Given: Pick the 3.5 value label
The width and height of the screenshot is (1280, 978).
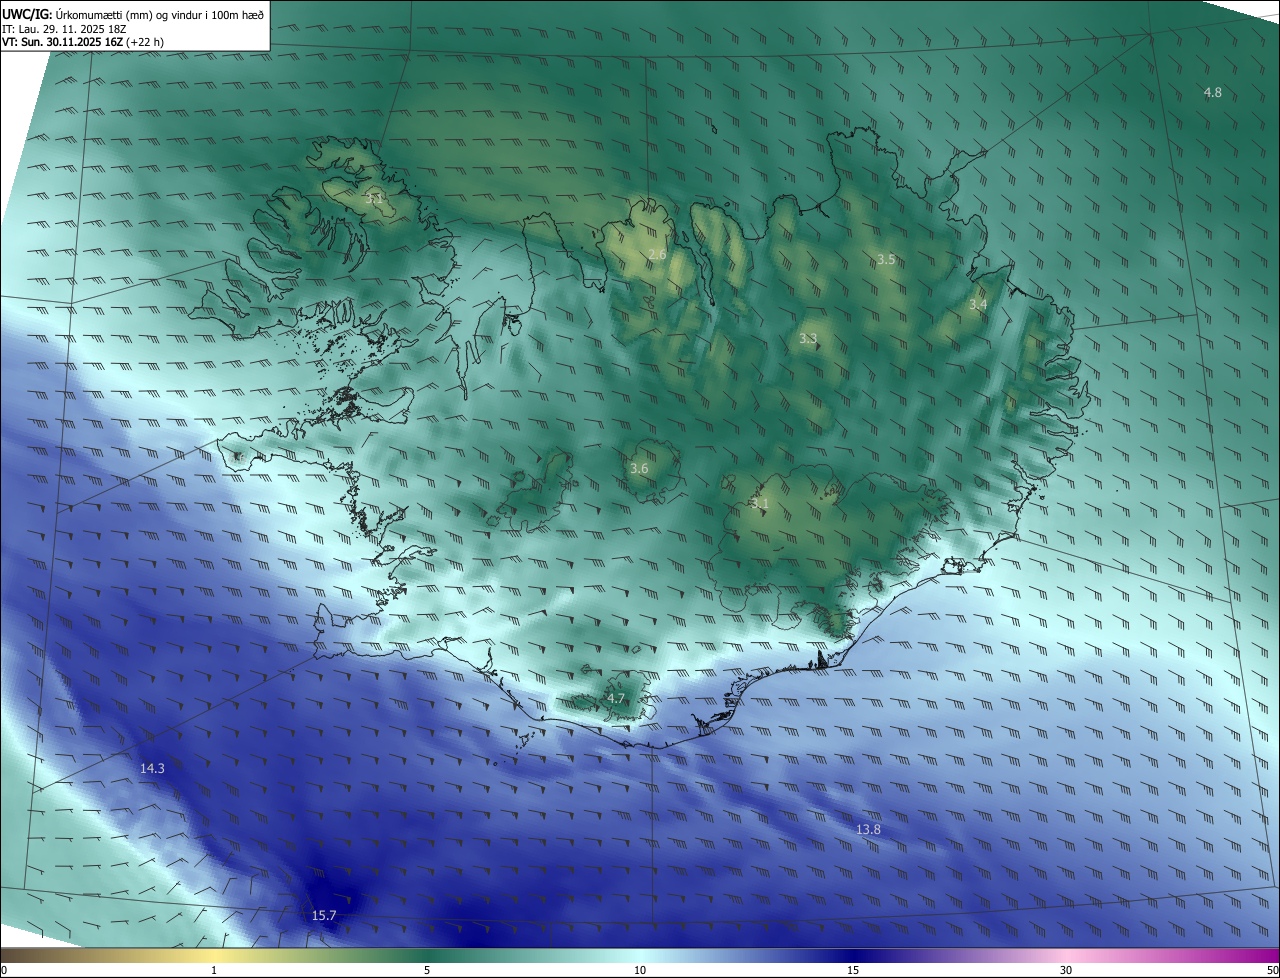Looking at the screenshot, I should click(x=886, y=259).
